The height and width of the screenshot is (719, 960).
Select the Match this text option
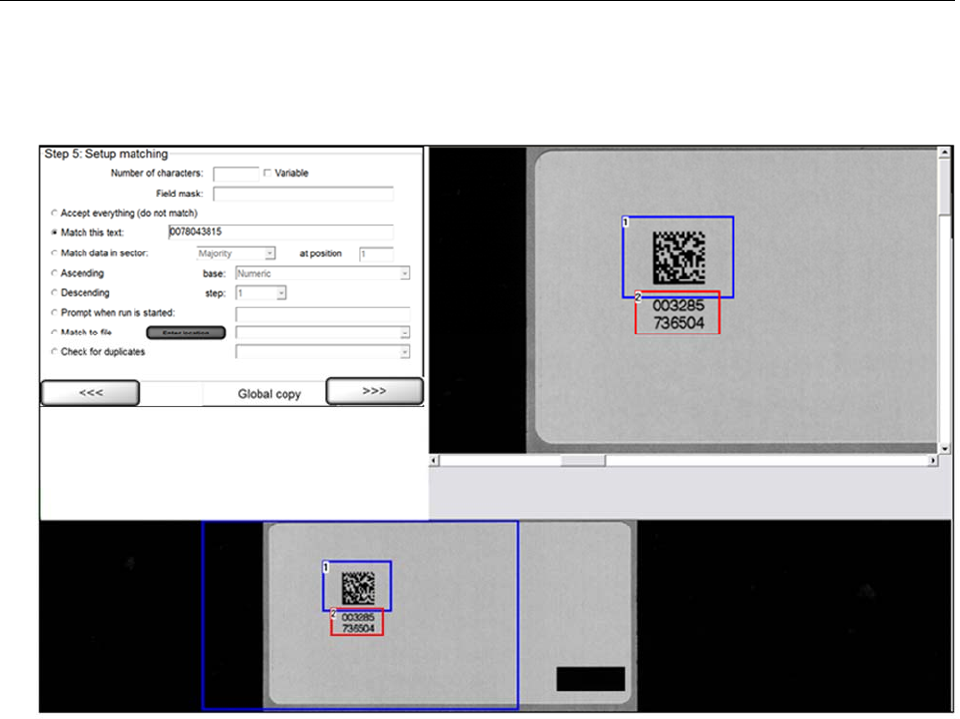(54, 233)
